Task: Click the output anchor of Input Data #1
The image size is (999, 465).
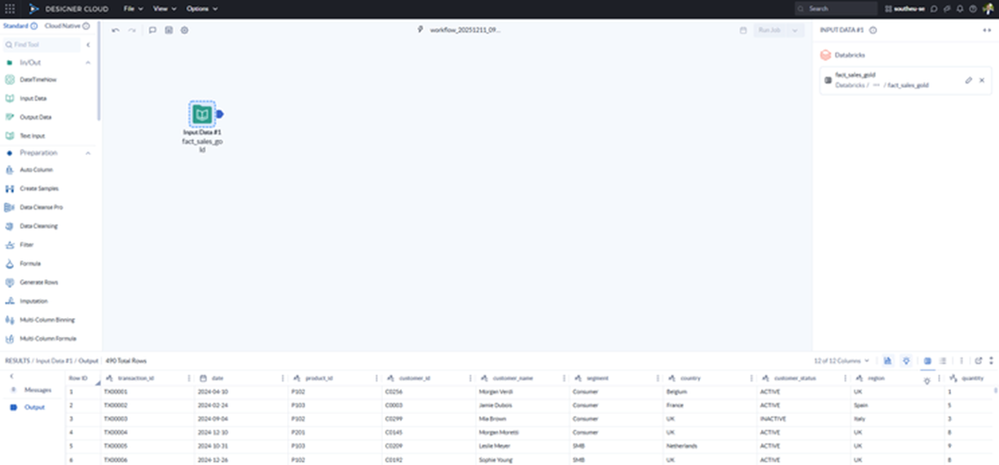Action: click(219, 114)
